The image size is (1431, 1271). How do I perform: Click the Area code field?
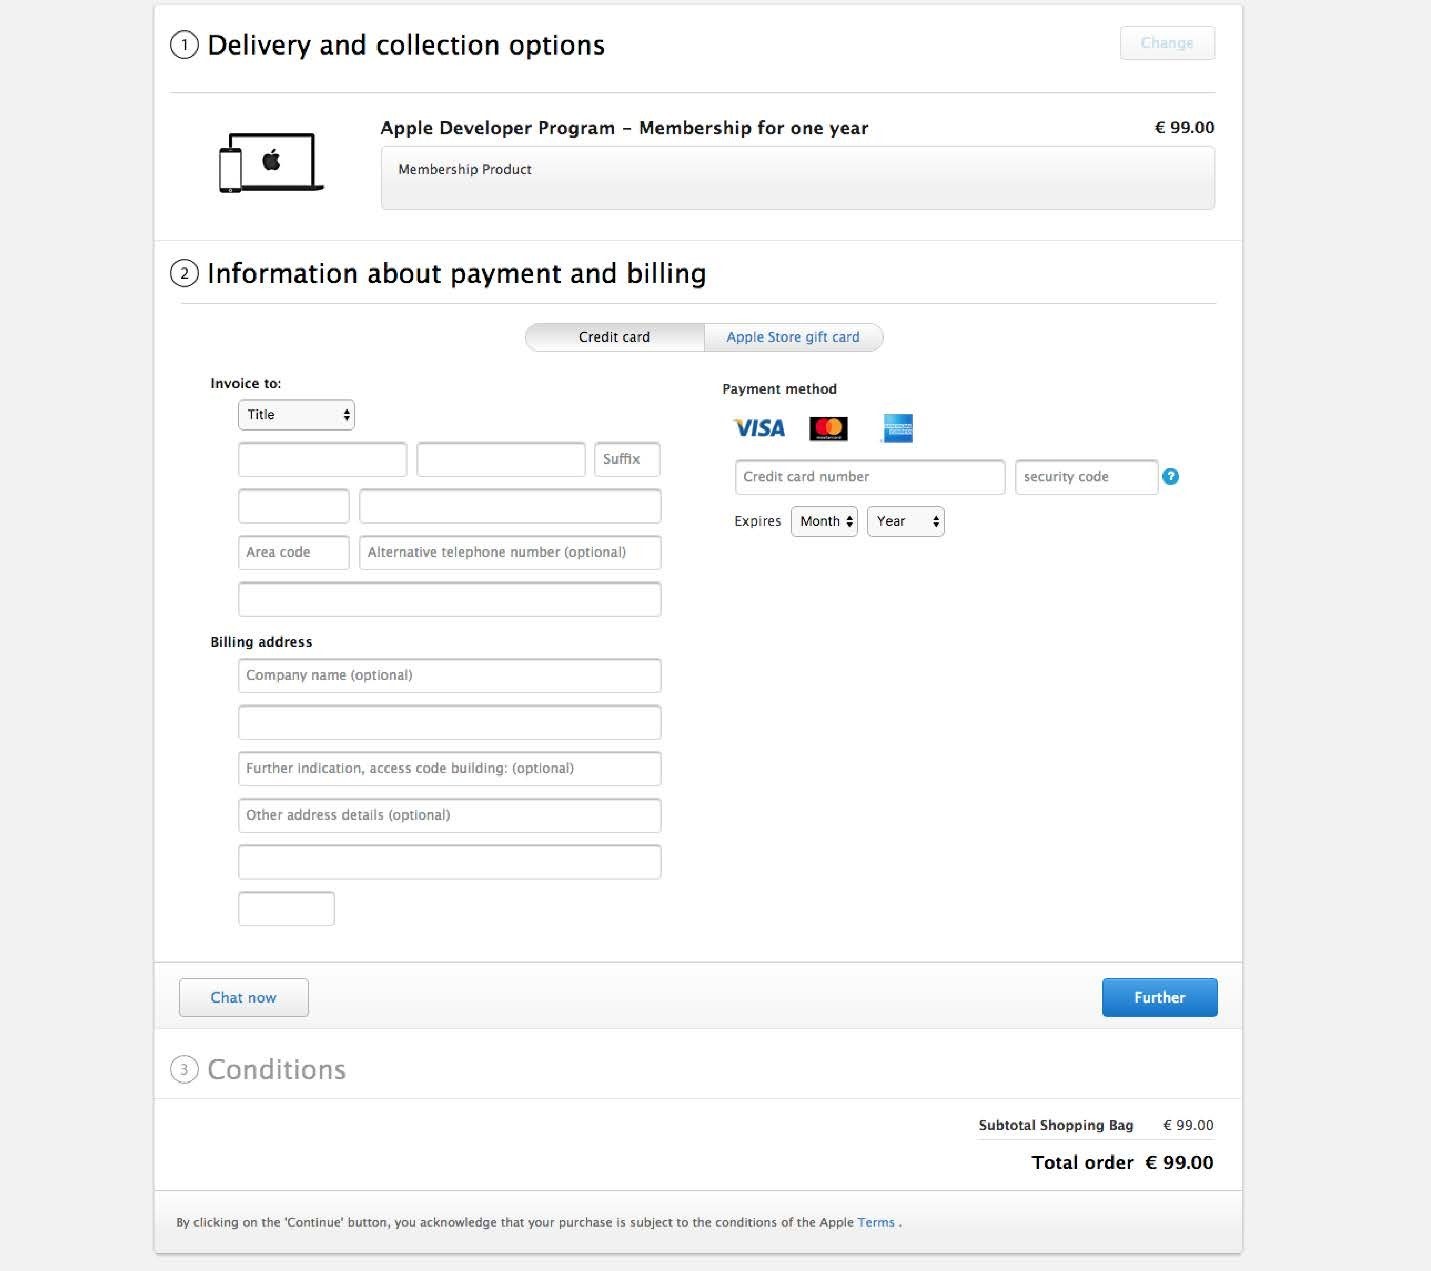[293, 552]
